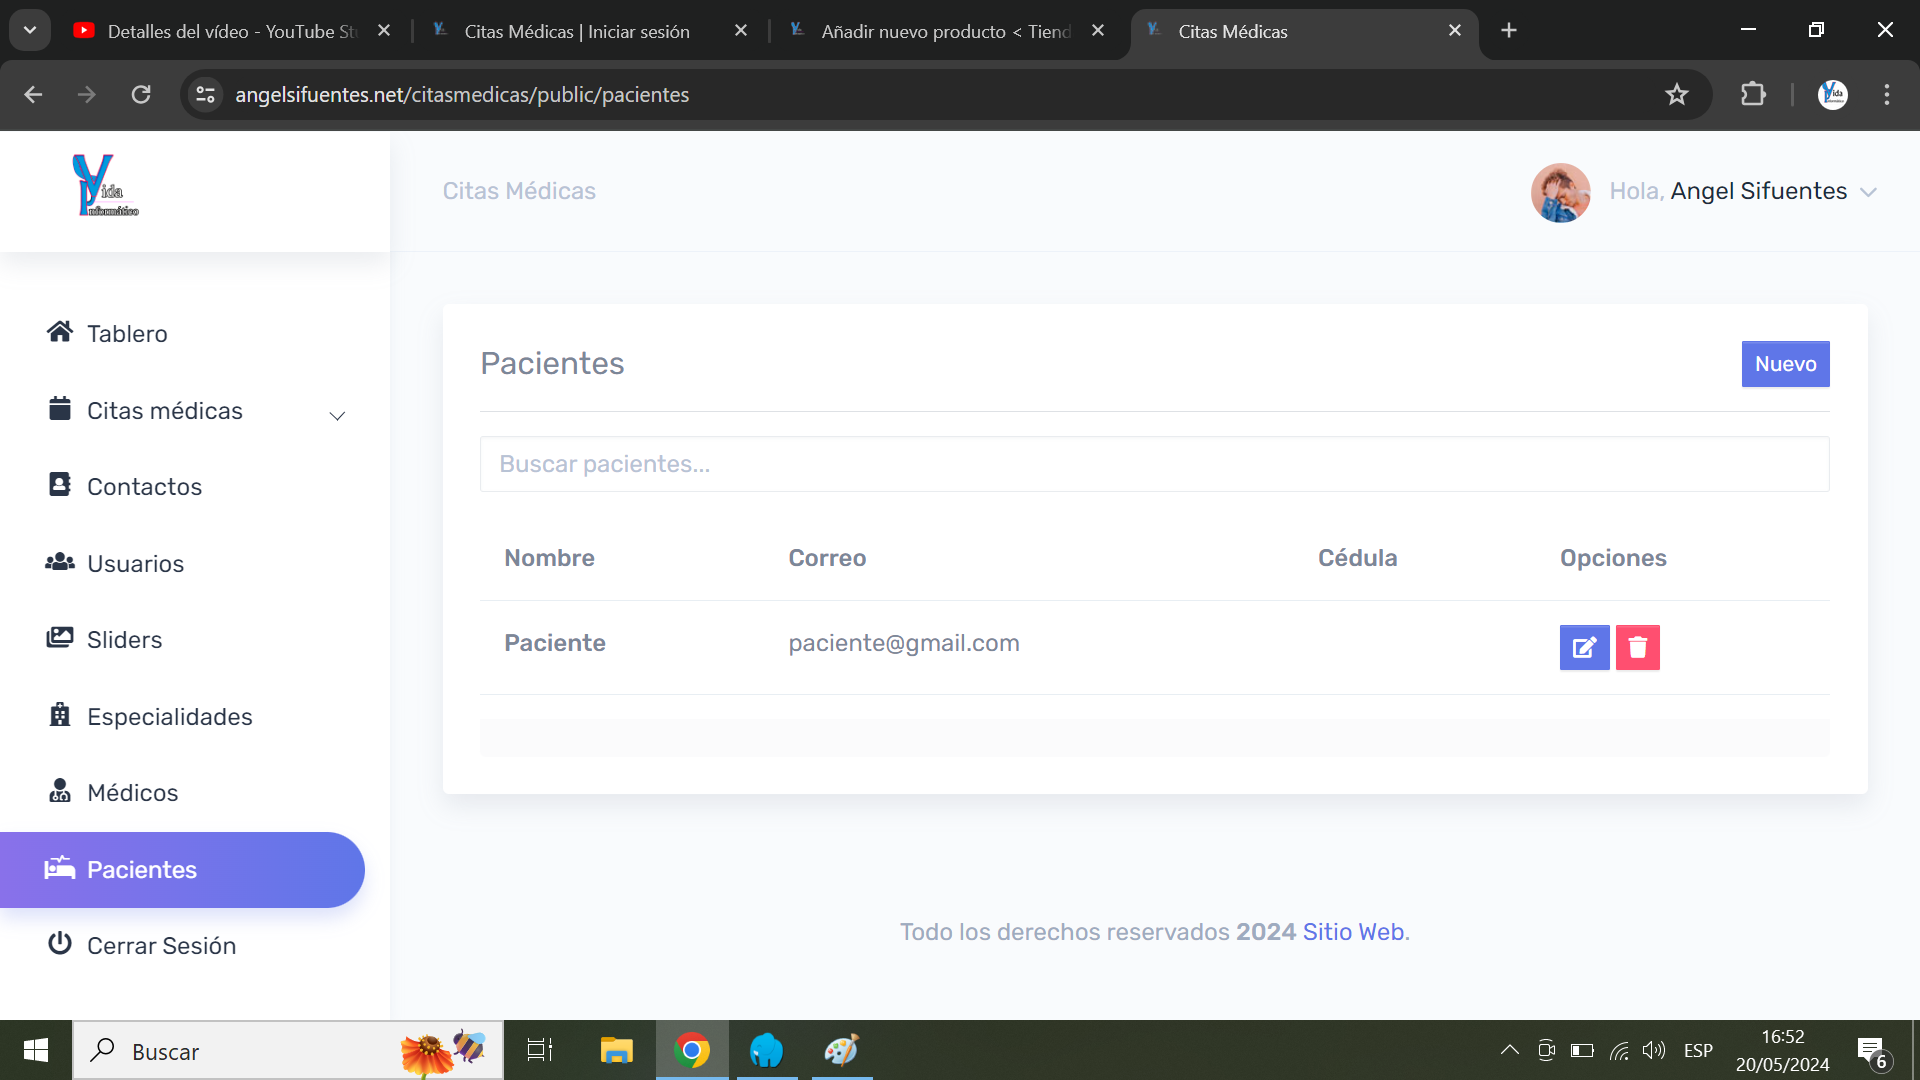Viewport: 1920px width, 1080px height.
Task: Click Cerrar Sesión to log out
Action: click(162, 945)
